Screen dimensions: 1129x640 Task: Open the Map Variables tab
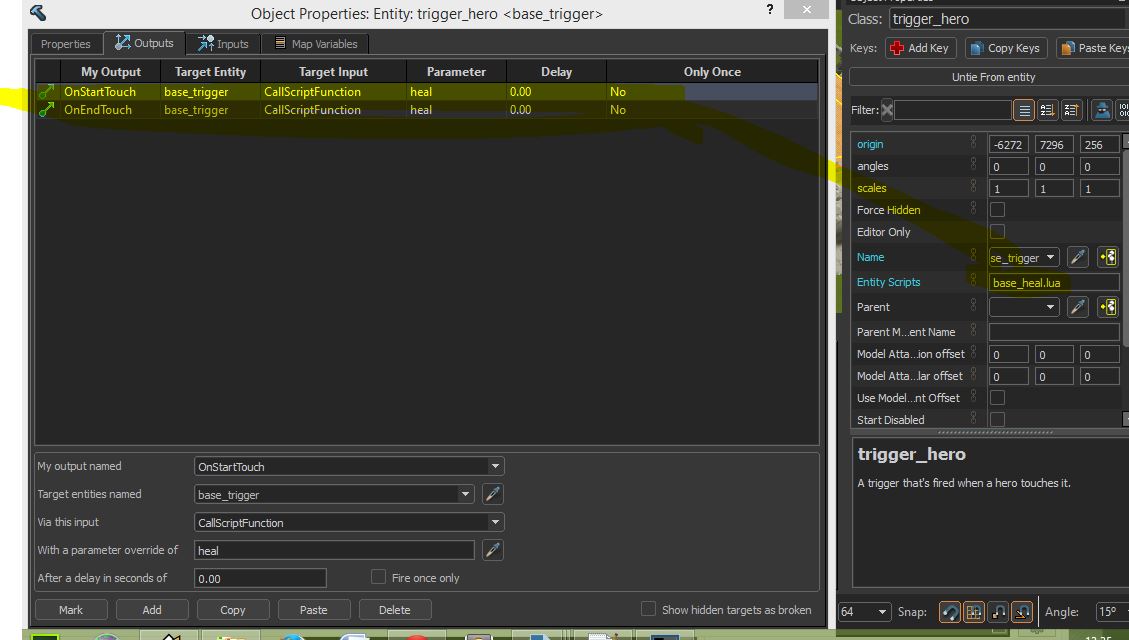click(315, 43)
